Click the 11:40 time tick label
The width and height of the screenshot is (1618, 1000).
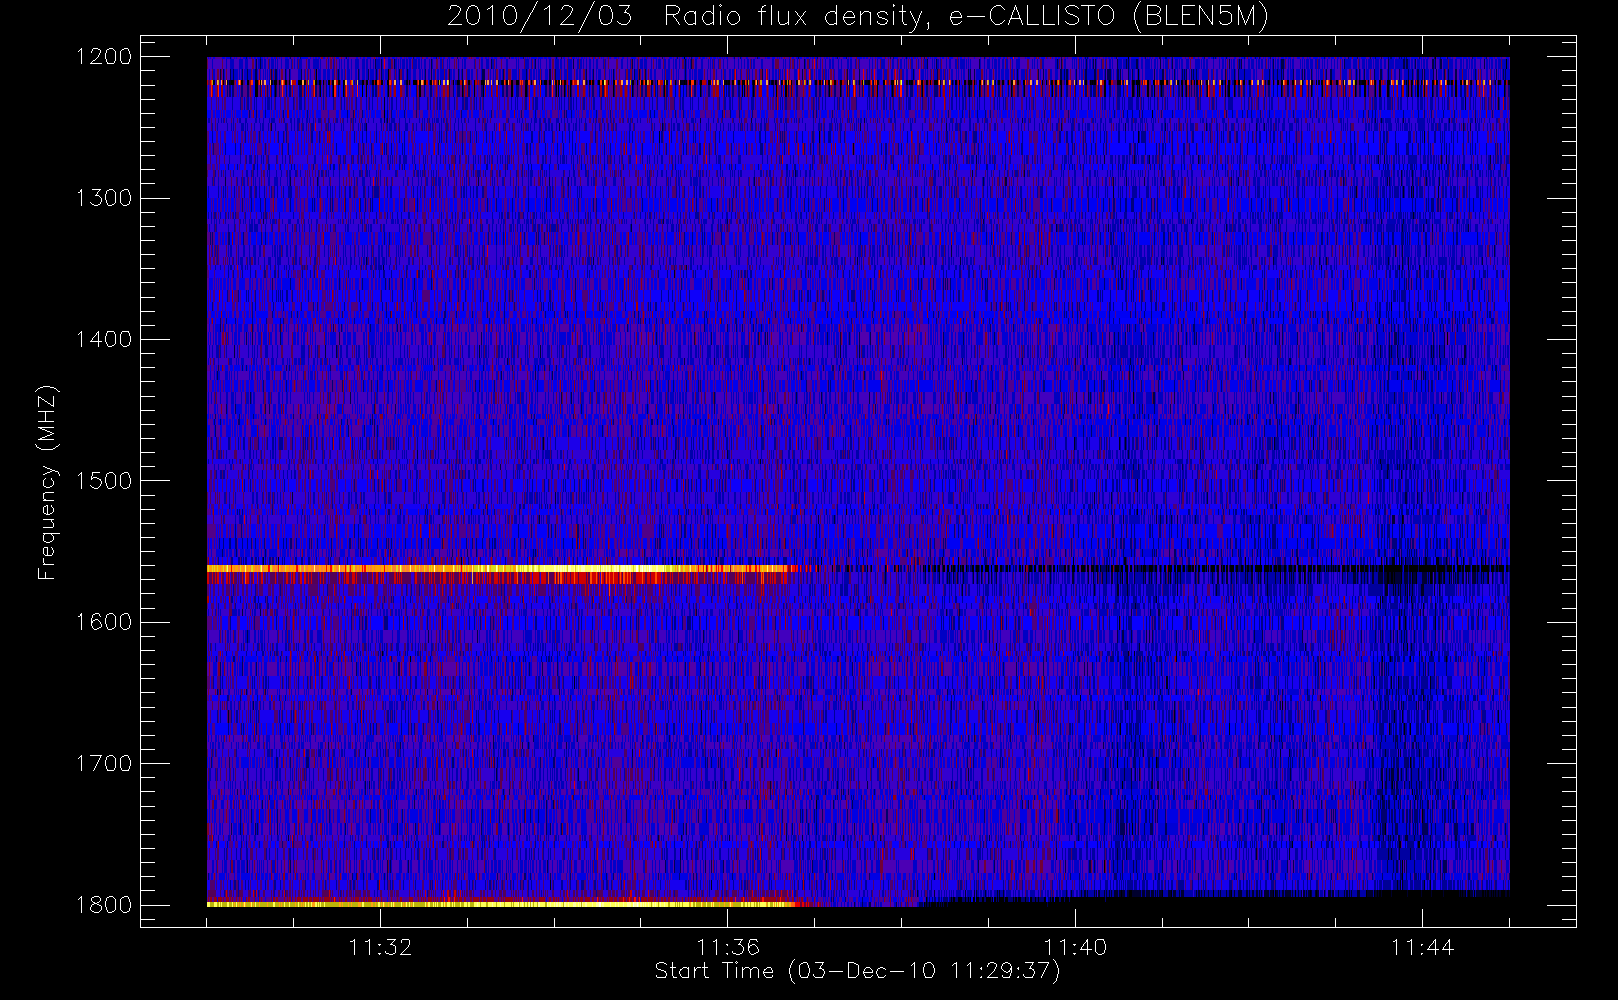pos(1075,947)
